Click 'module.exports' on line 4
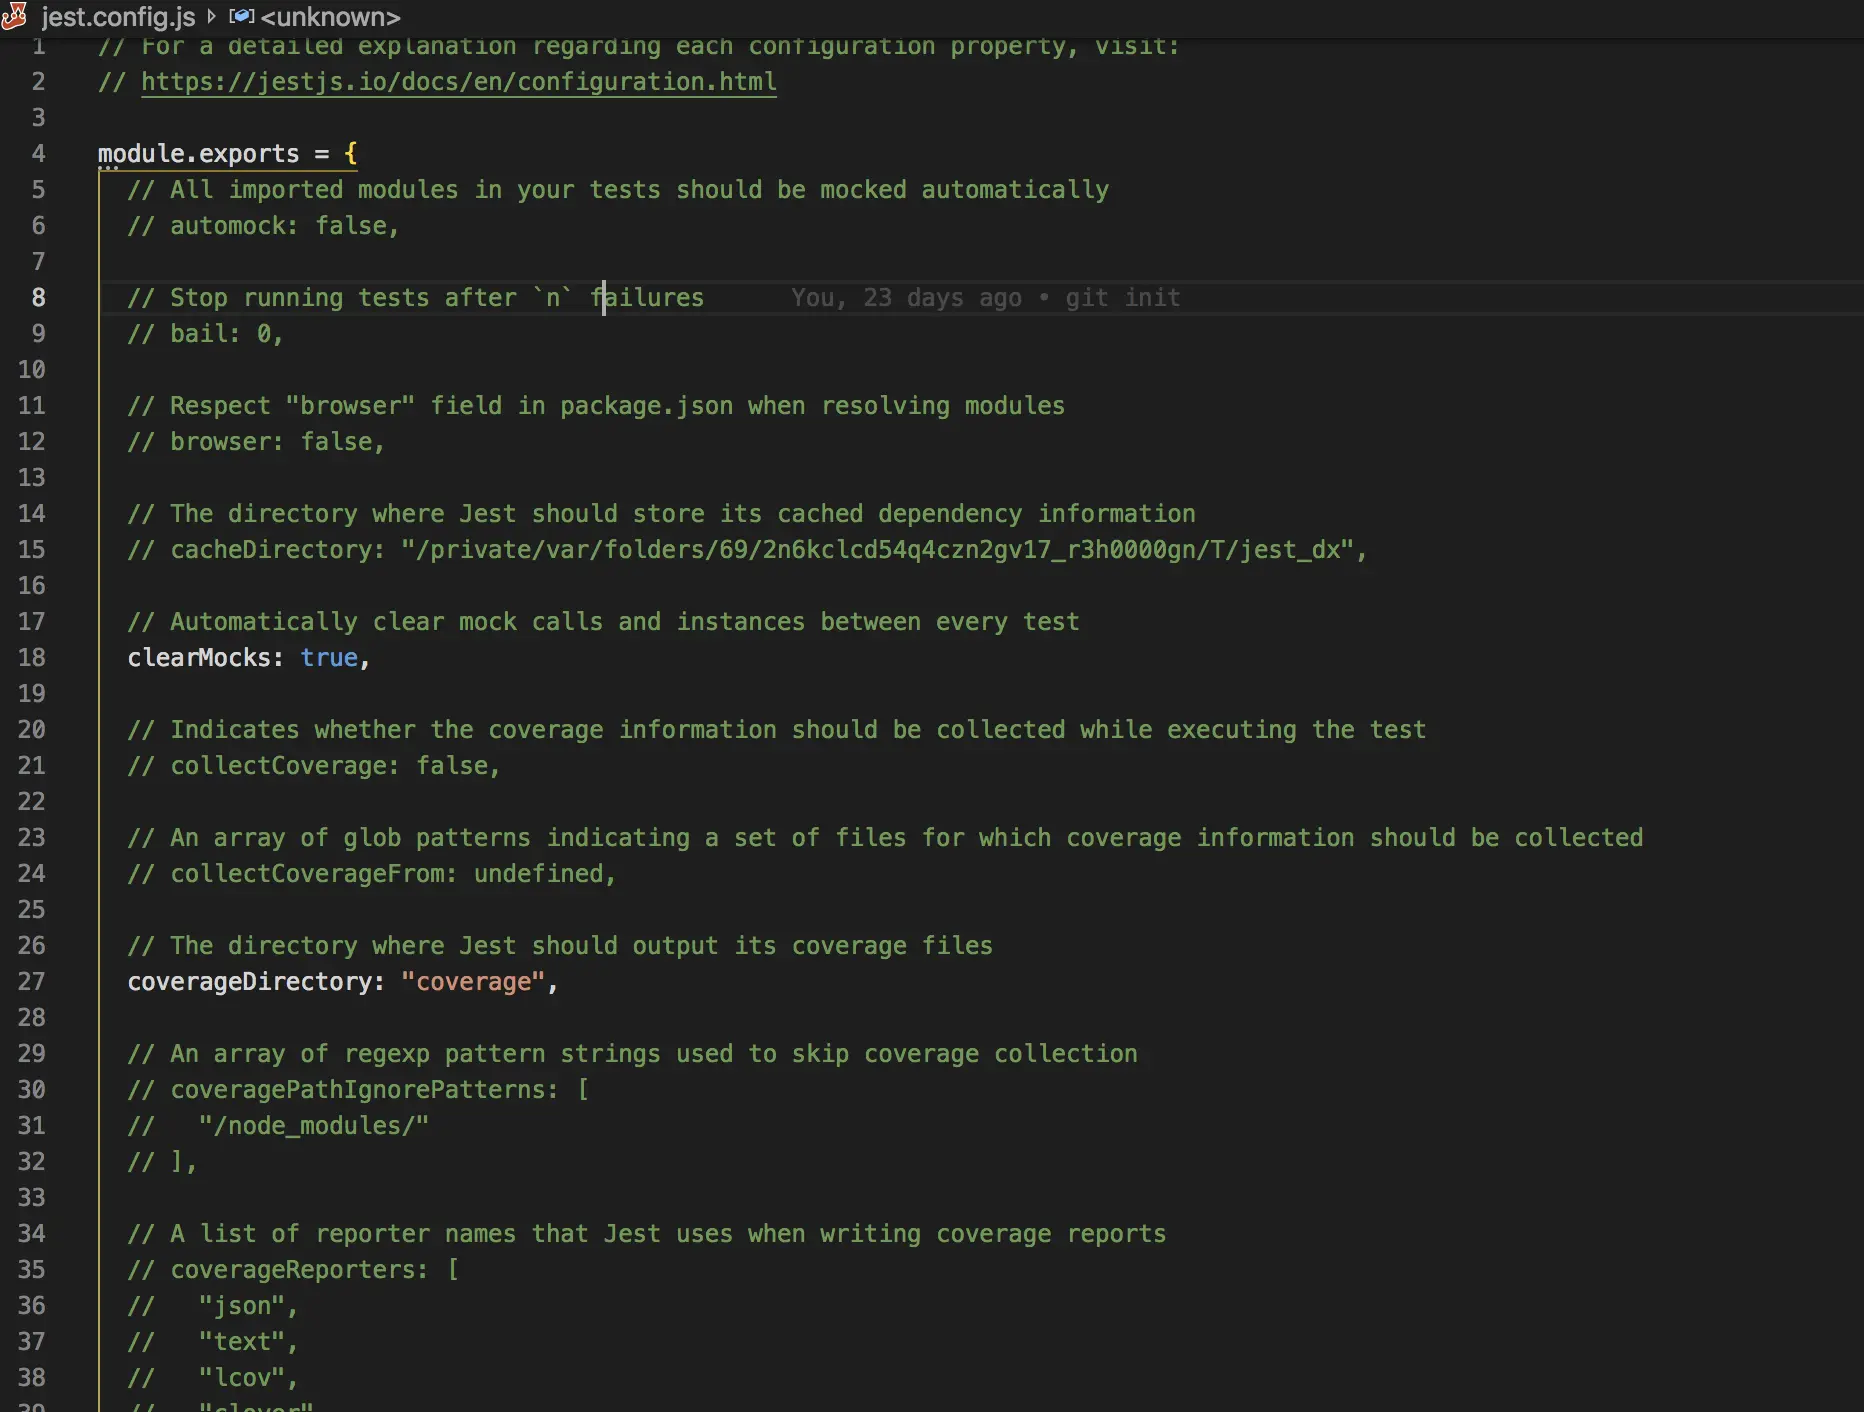Image resolution: width=1864 pixels, height=1412 pixels. (x=198, y=154)
